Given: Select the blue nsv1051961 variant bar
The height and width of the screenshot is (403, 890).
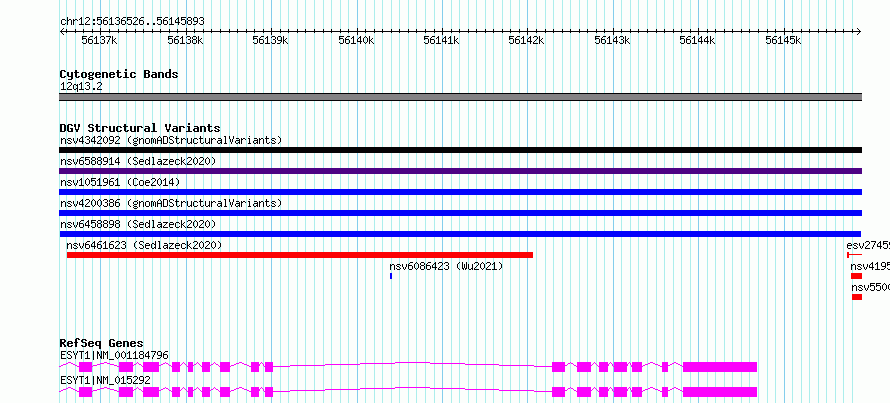Looking at the screenshot, I should tap(460, 192).
